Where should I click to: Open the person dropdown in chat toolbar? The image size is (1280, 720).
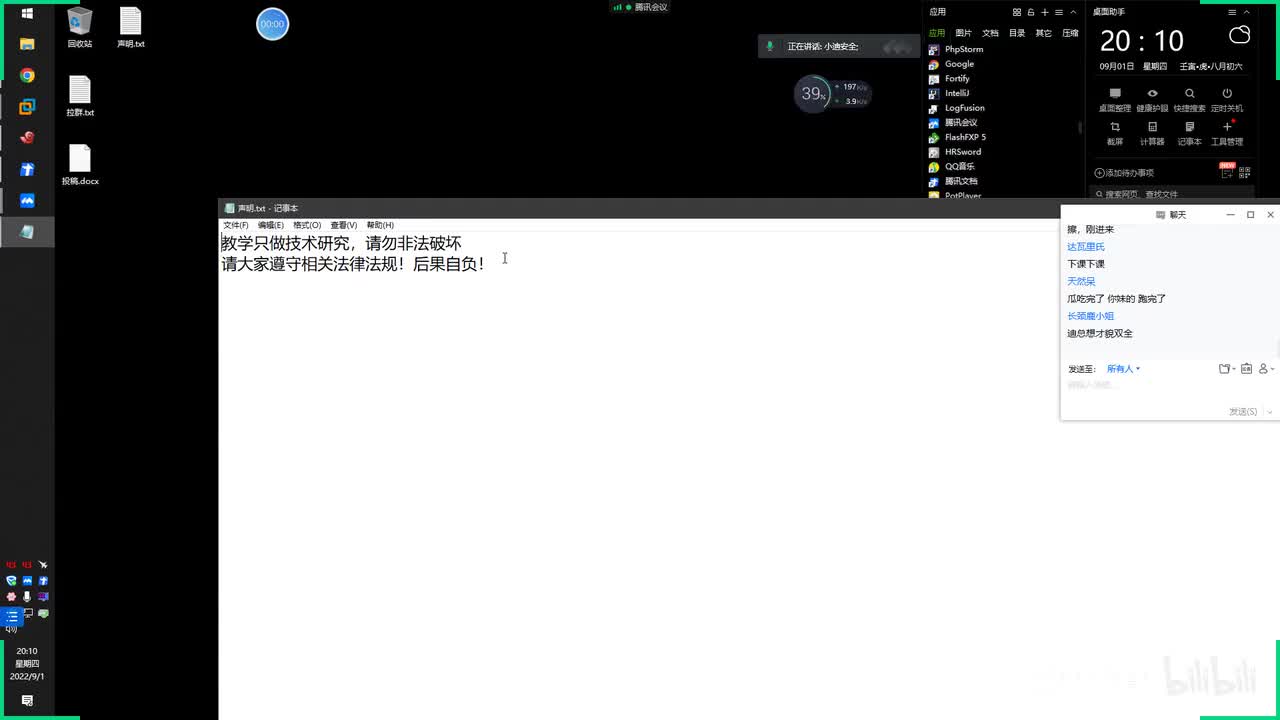point(1266,369)
